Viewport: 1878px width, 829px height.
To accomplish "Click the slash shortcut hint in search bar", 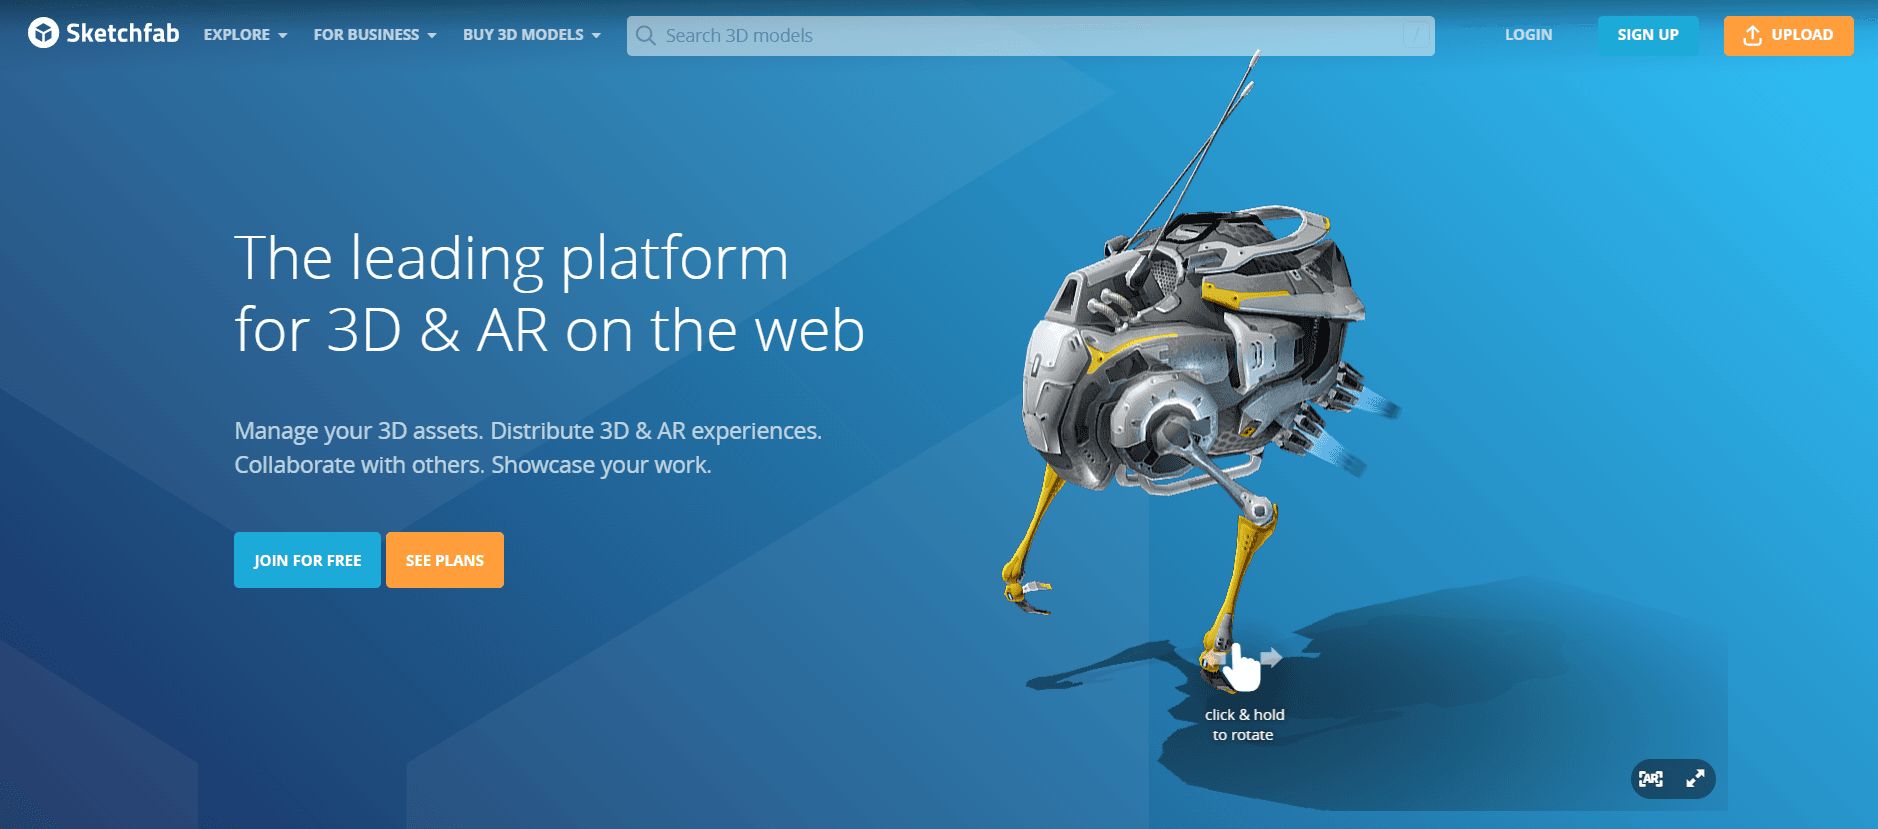I will pos(1415,36).
